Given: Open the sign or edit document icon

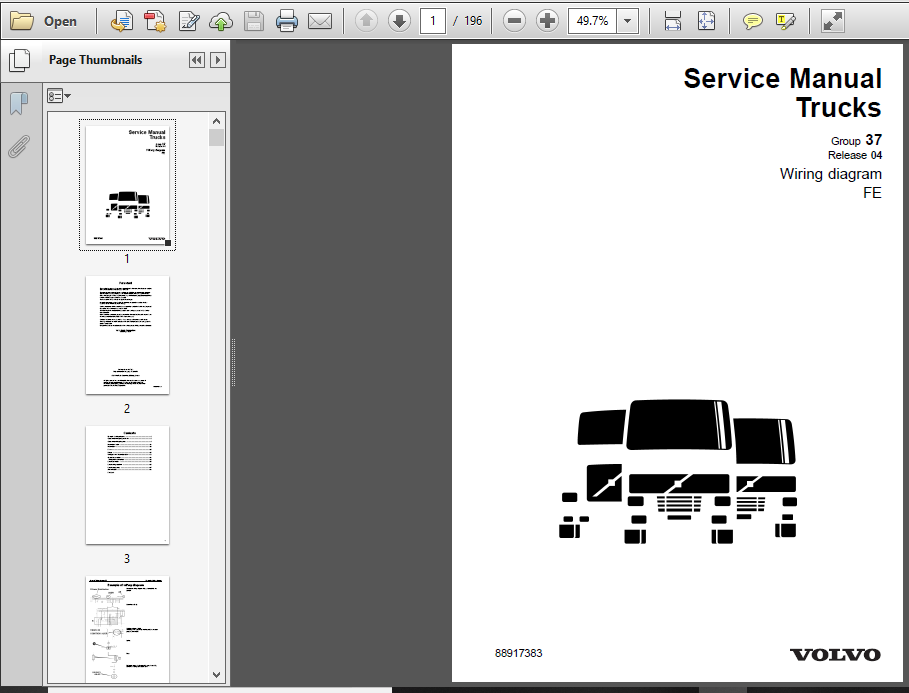Looking at the screenshot, I should coord(189,21).
